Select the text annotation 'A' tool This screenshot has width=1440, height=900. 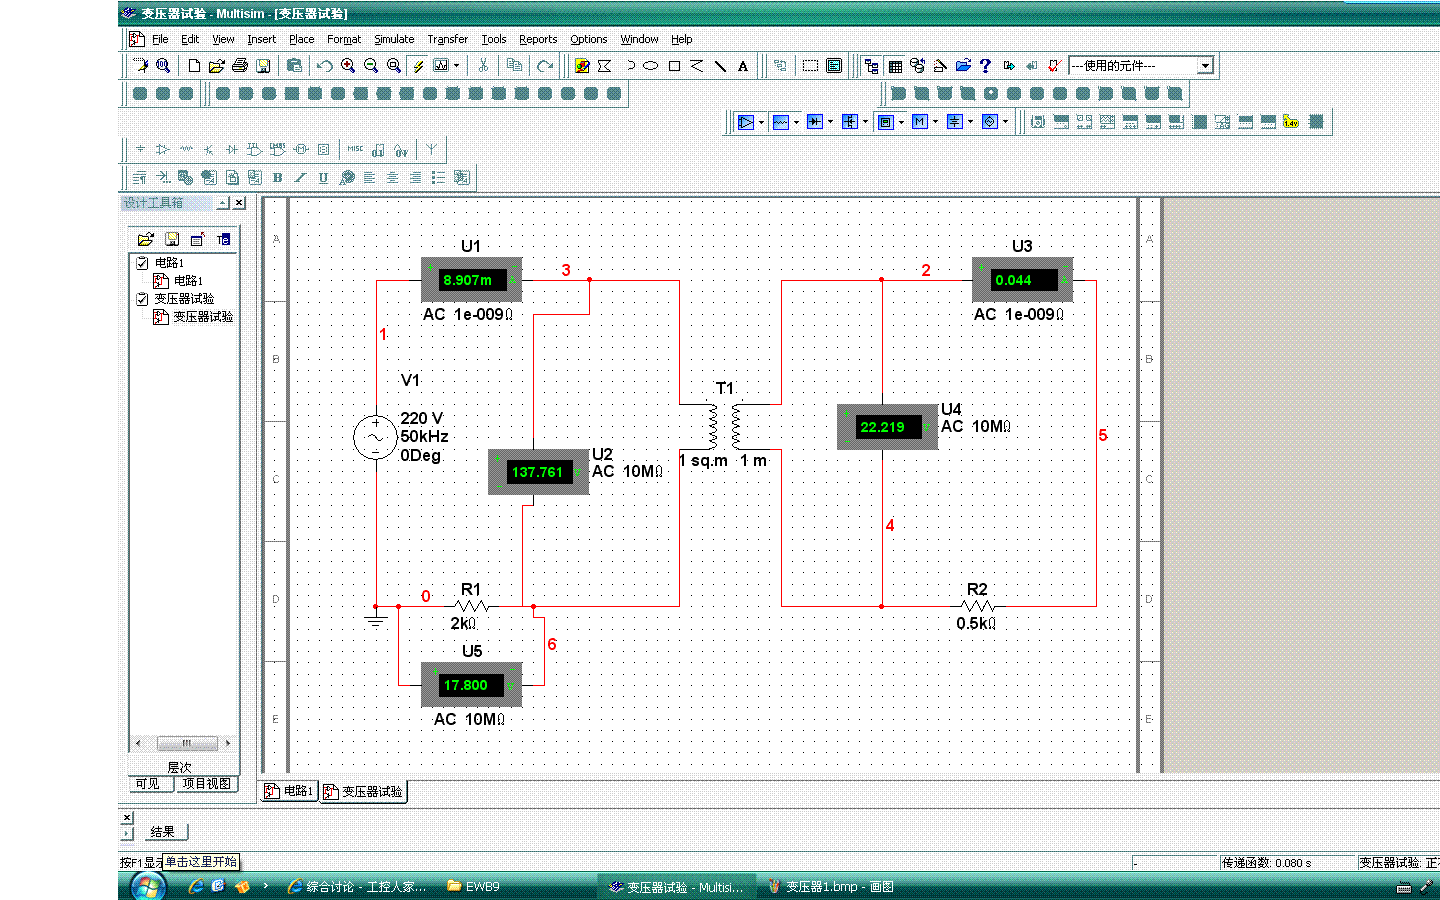pyautogui.click(x=743, y=66)
